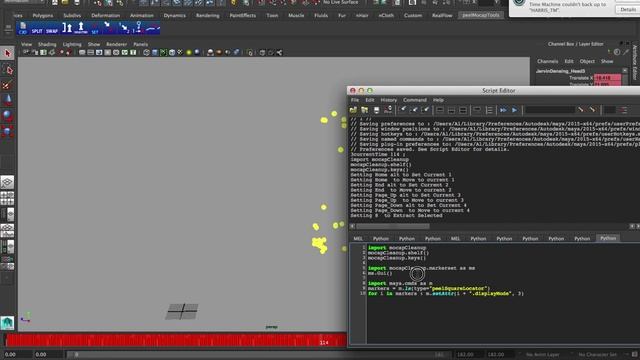The image size is (640, 360).
Task: Click Clear History broom icon
Action: 402,110
